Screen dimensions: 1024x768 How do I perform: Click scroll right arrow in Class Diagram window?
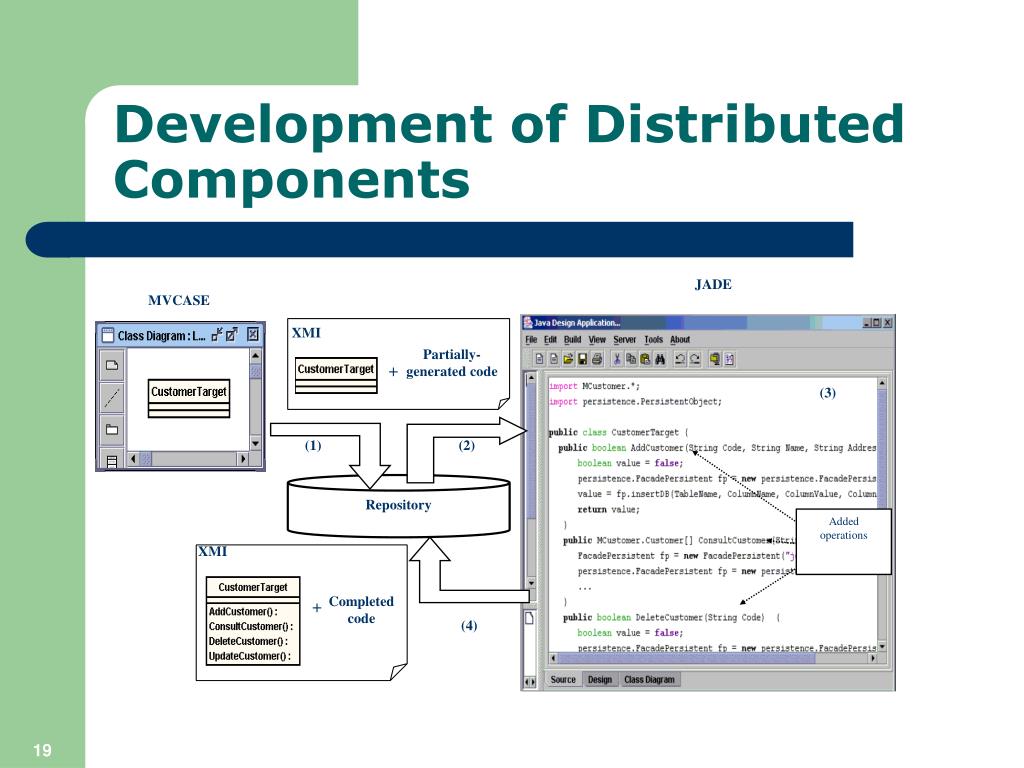tap(243, 458)
